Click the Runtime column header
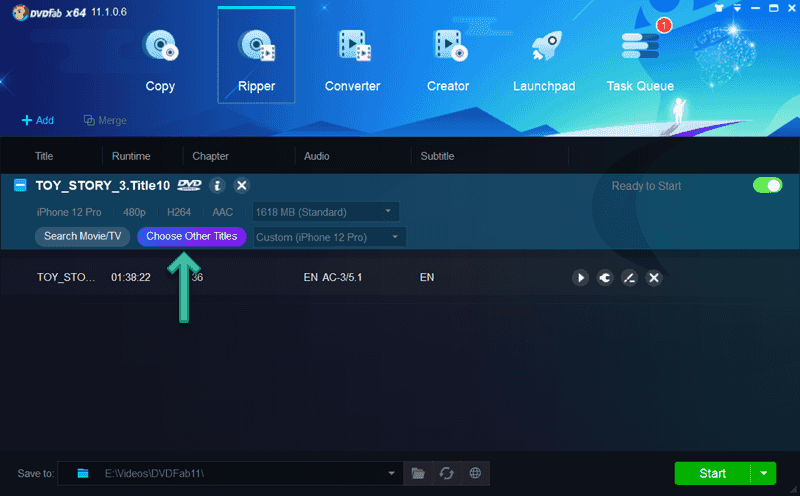Viewport: 800px width, 496px height. point(131,156)
